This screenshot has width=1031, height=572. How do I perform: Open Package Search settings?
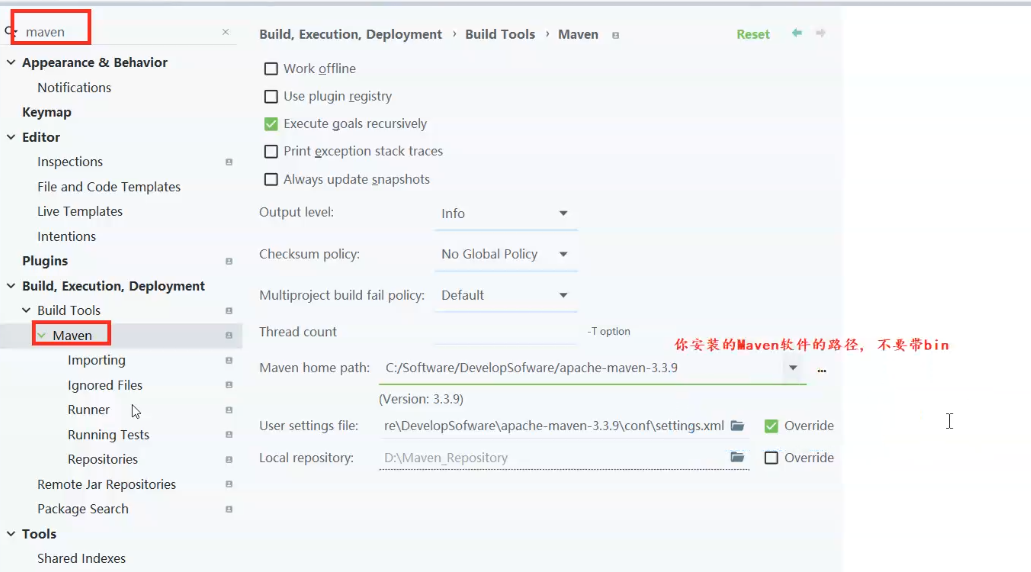(x=83, y=509)
